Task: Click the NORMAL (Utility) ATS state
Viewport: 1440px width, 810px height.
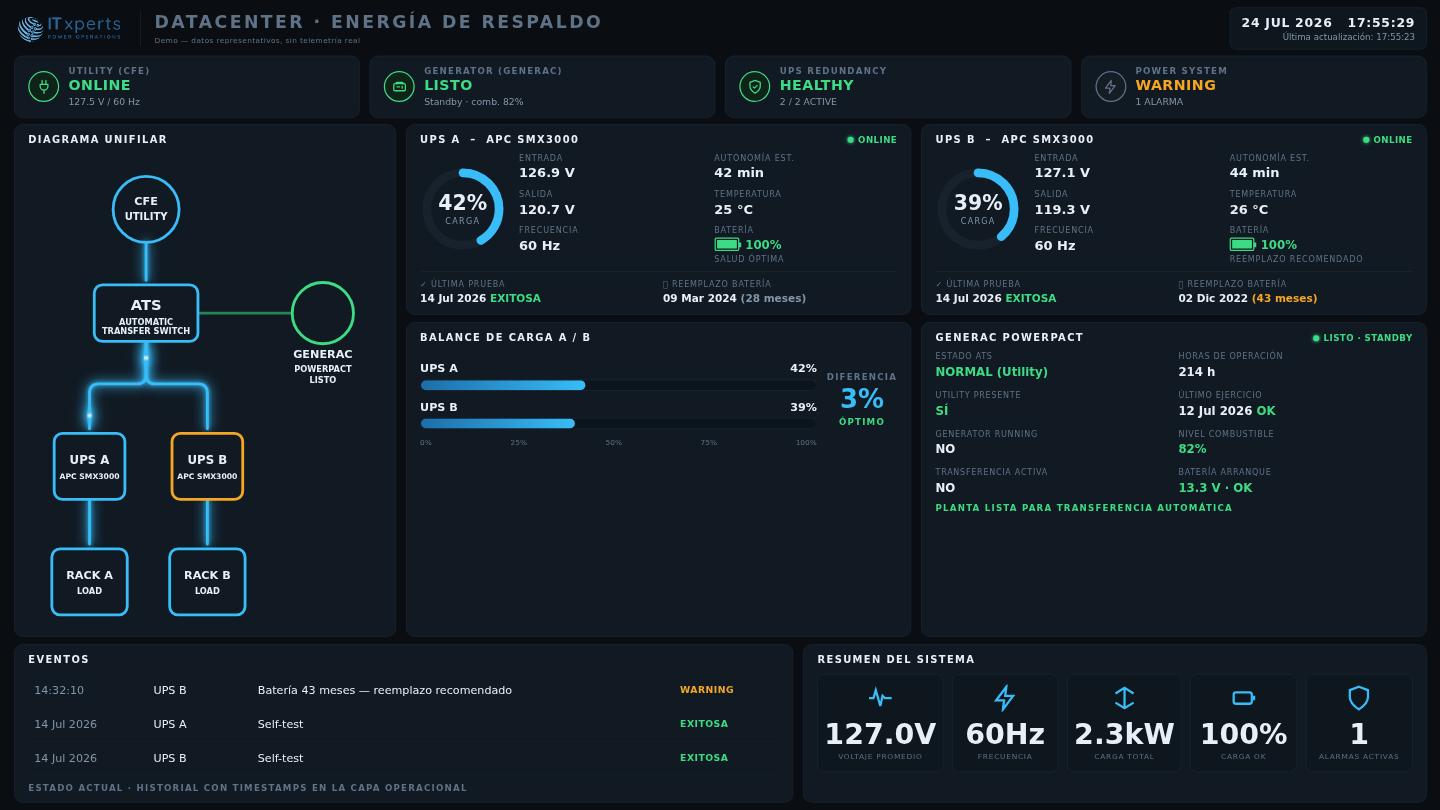Action: click(992, 372)
